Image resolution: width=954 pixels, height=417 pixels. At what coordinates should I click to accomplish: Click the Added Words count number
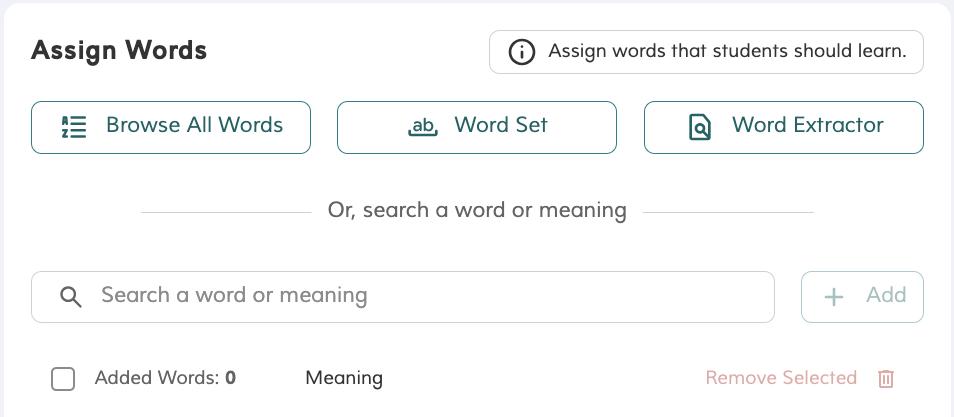[231, 378]
